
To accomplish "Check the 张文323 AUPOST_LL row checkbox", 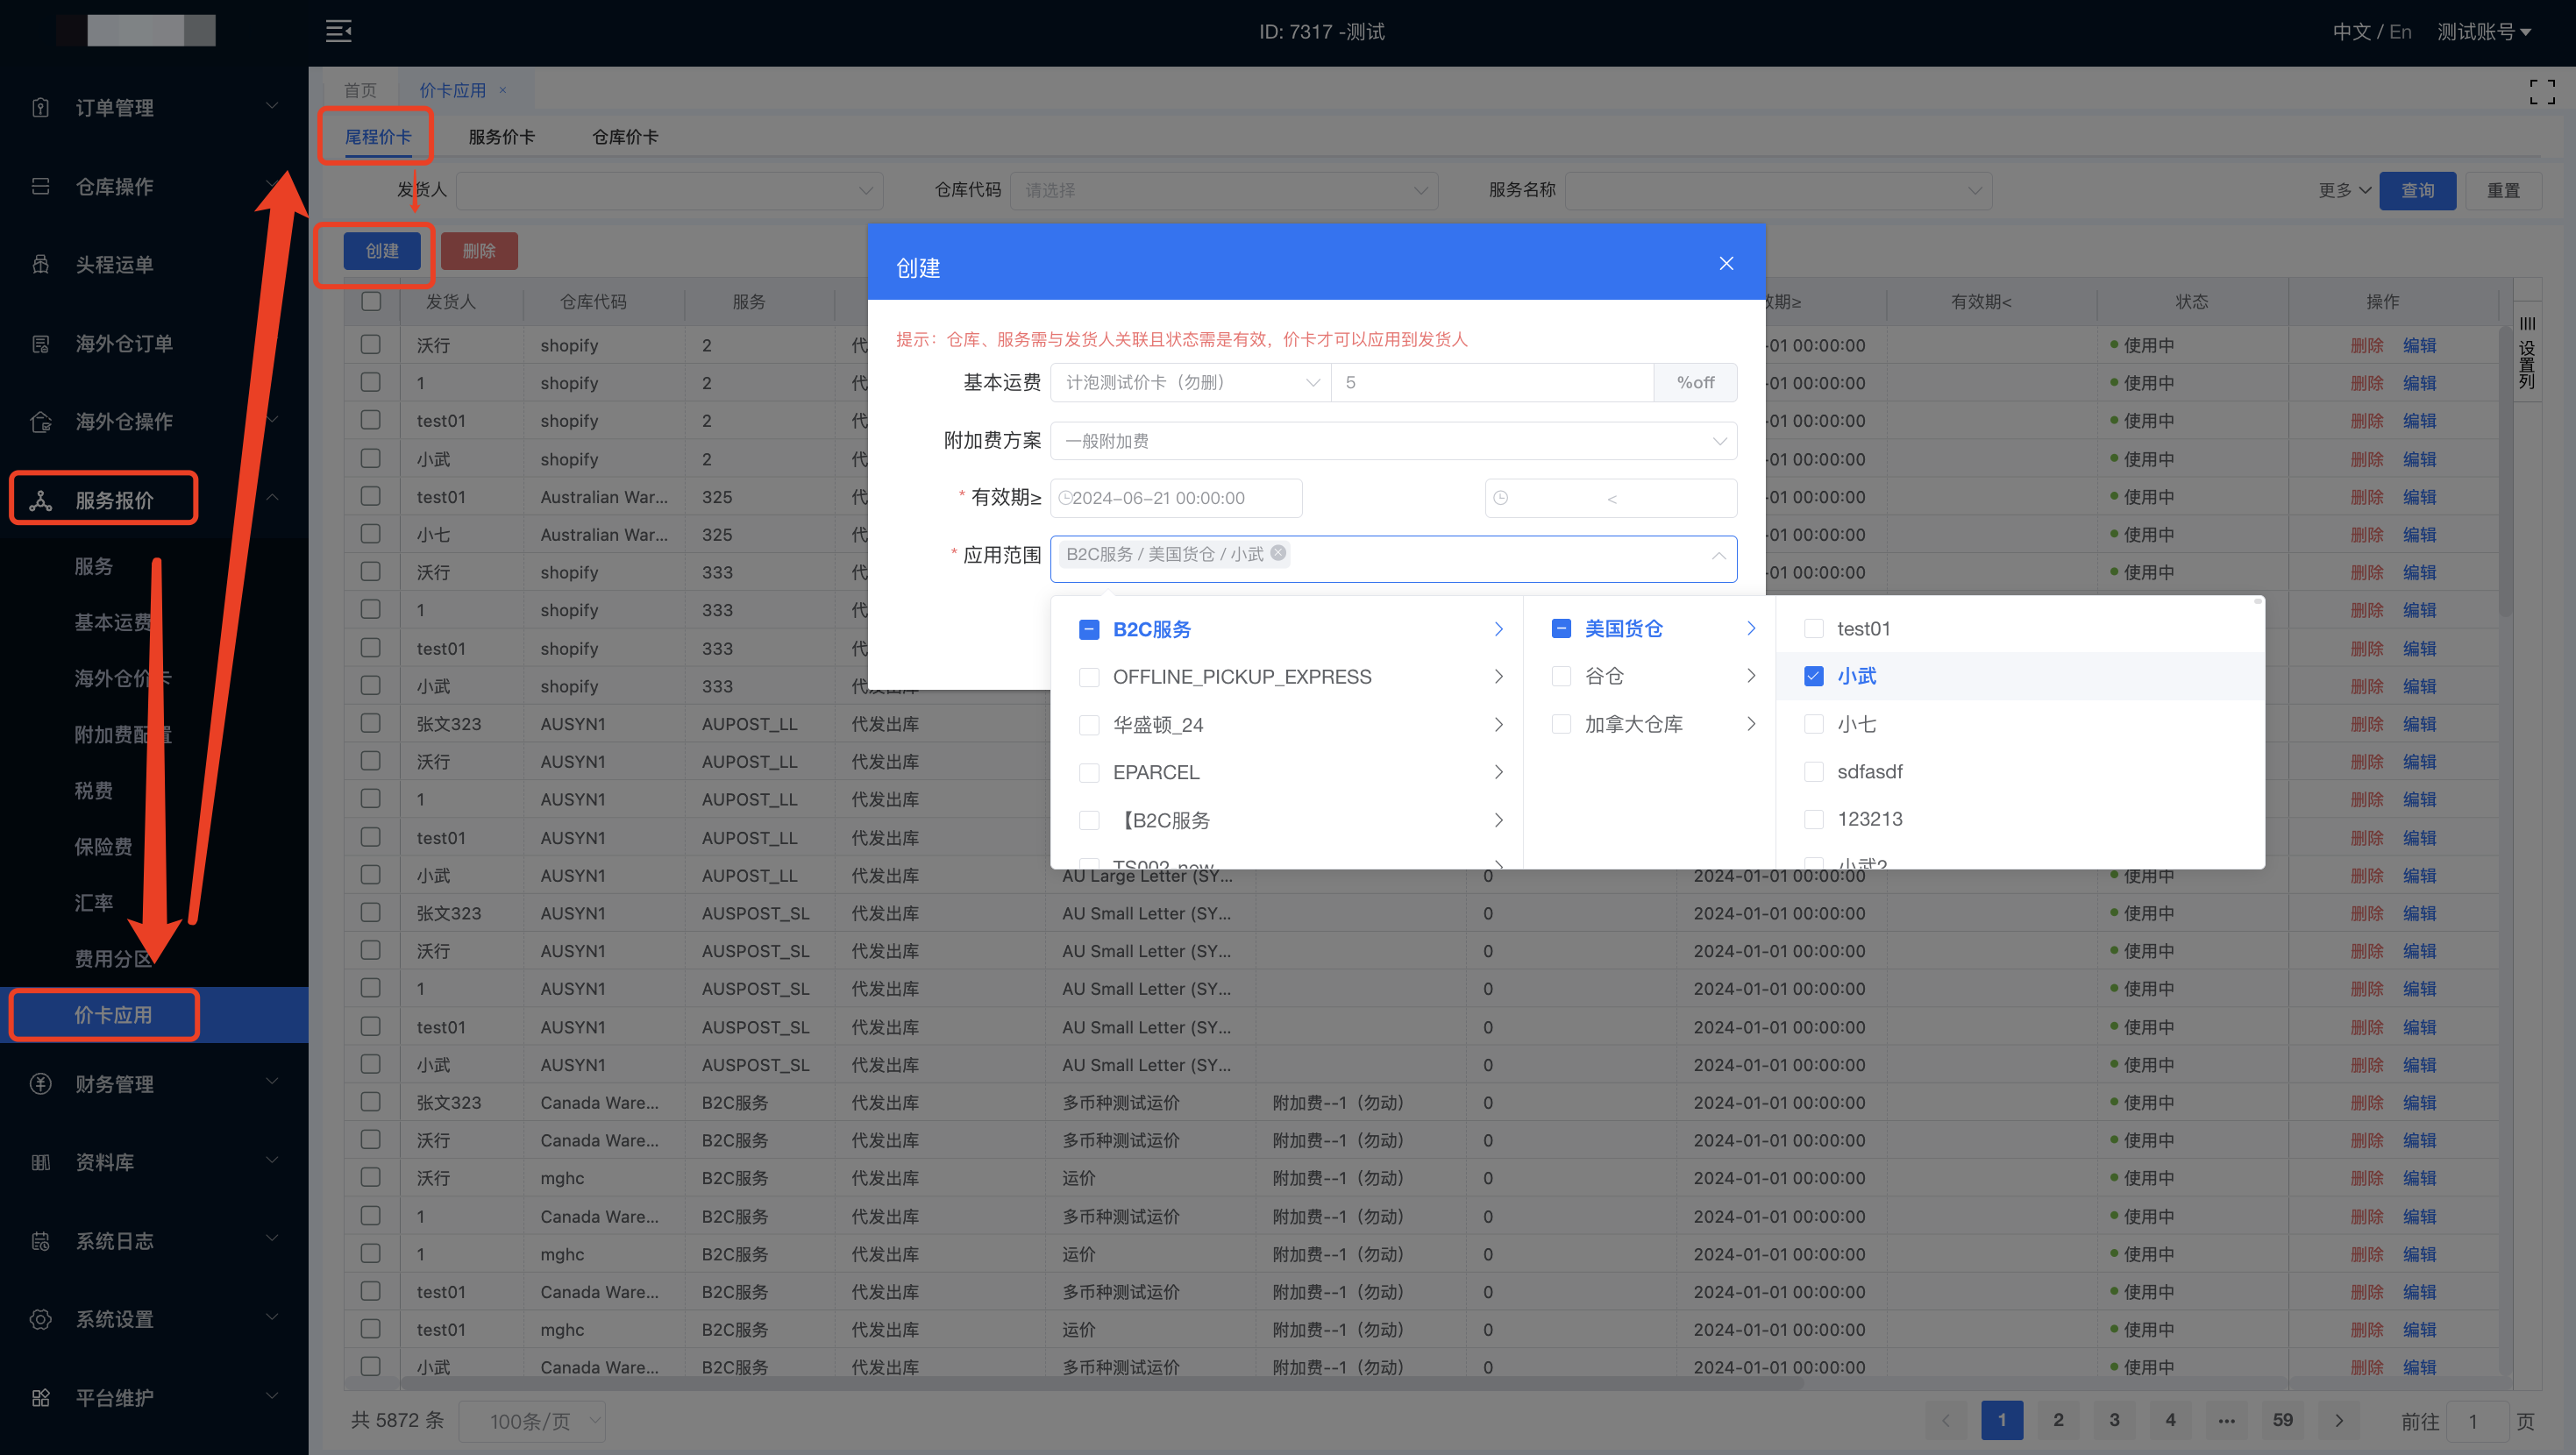I will tap(371, 723).
